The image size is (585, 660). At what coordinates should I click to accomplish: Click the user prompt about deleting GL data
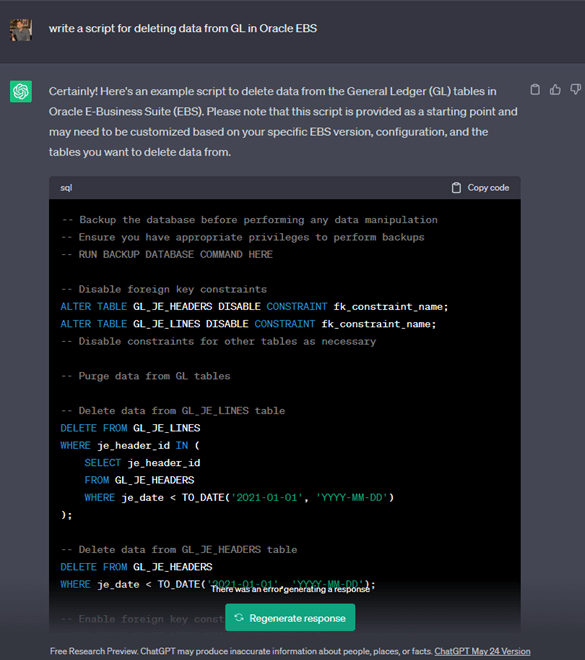pos(183,28)
